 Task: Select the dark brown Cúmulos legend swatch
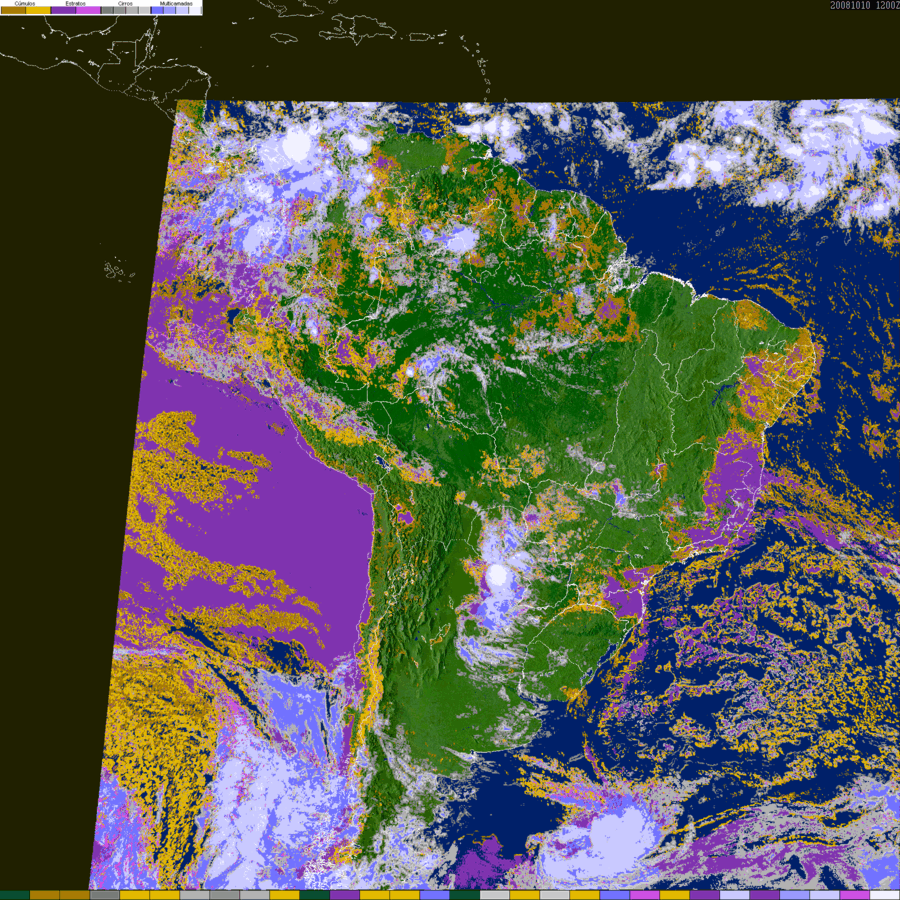point(13,10)
